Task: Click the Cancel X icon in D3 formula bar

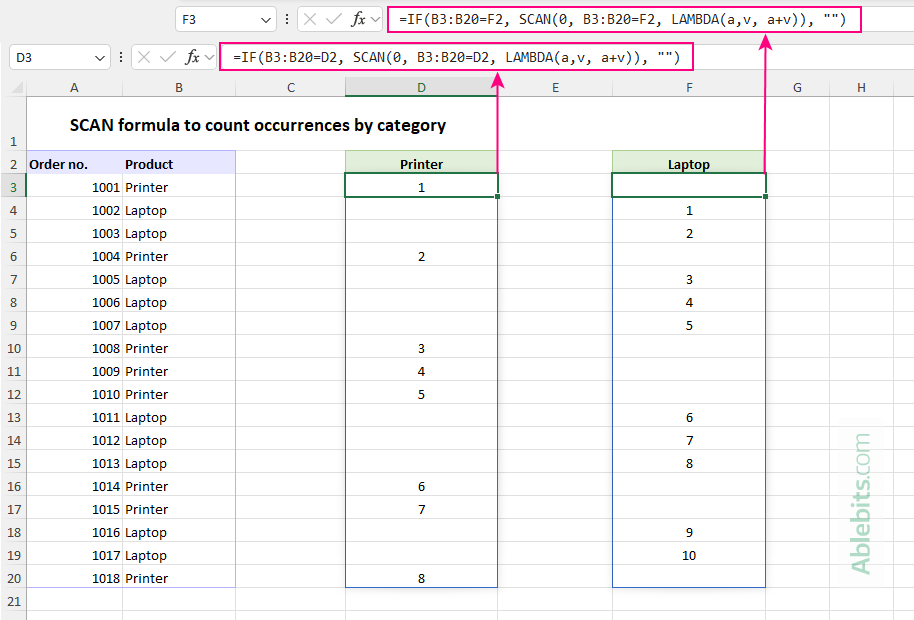Action: (144, 57)
